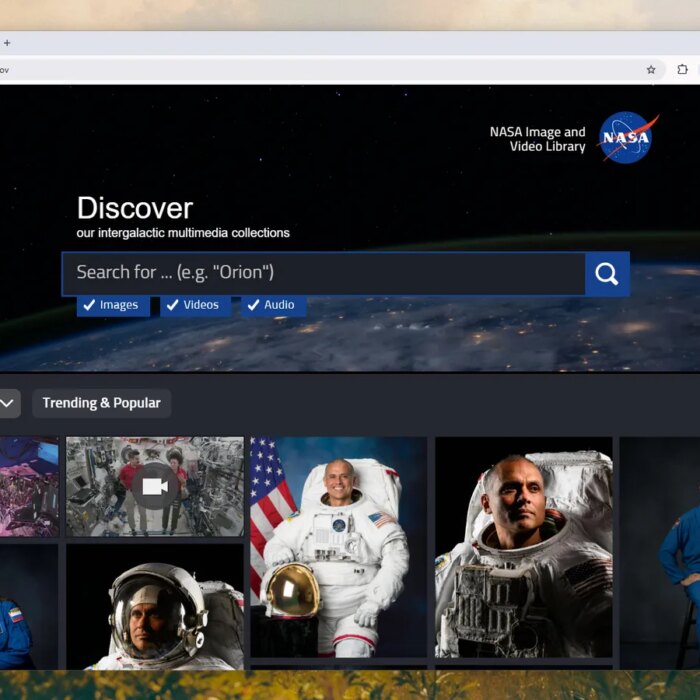Click the magnifier search button
Image resolution: width=700 pixels, height=700 pixels.
pyautogui.click(x=607, y=274)
